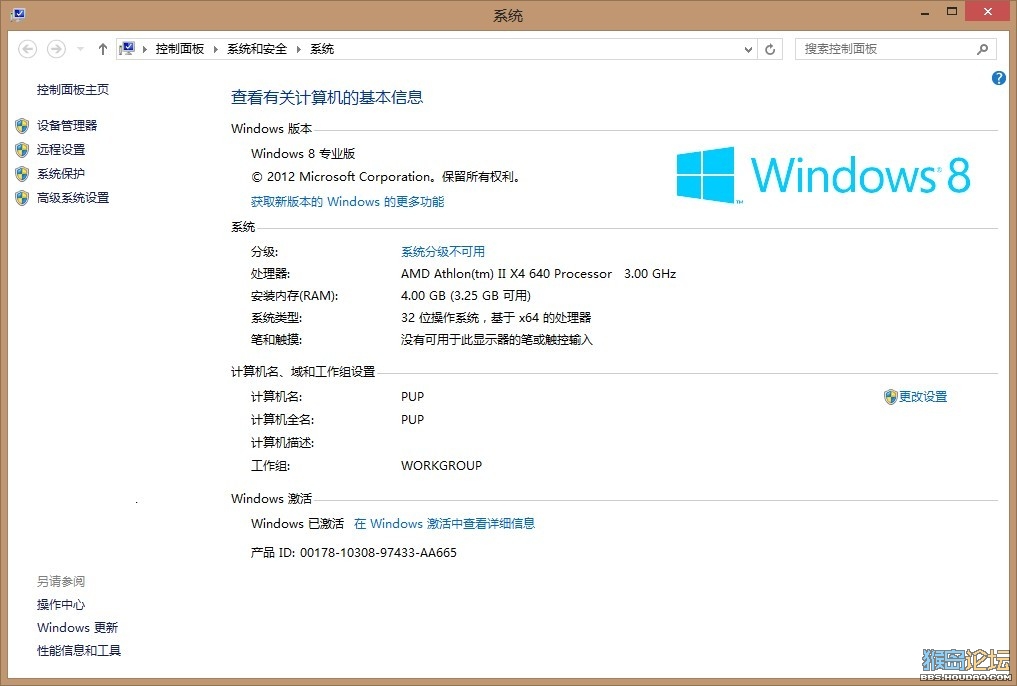
Task: Click the computer icon in the address bar
Action: [127, 49]
